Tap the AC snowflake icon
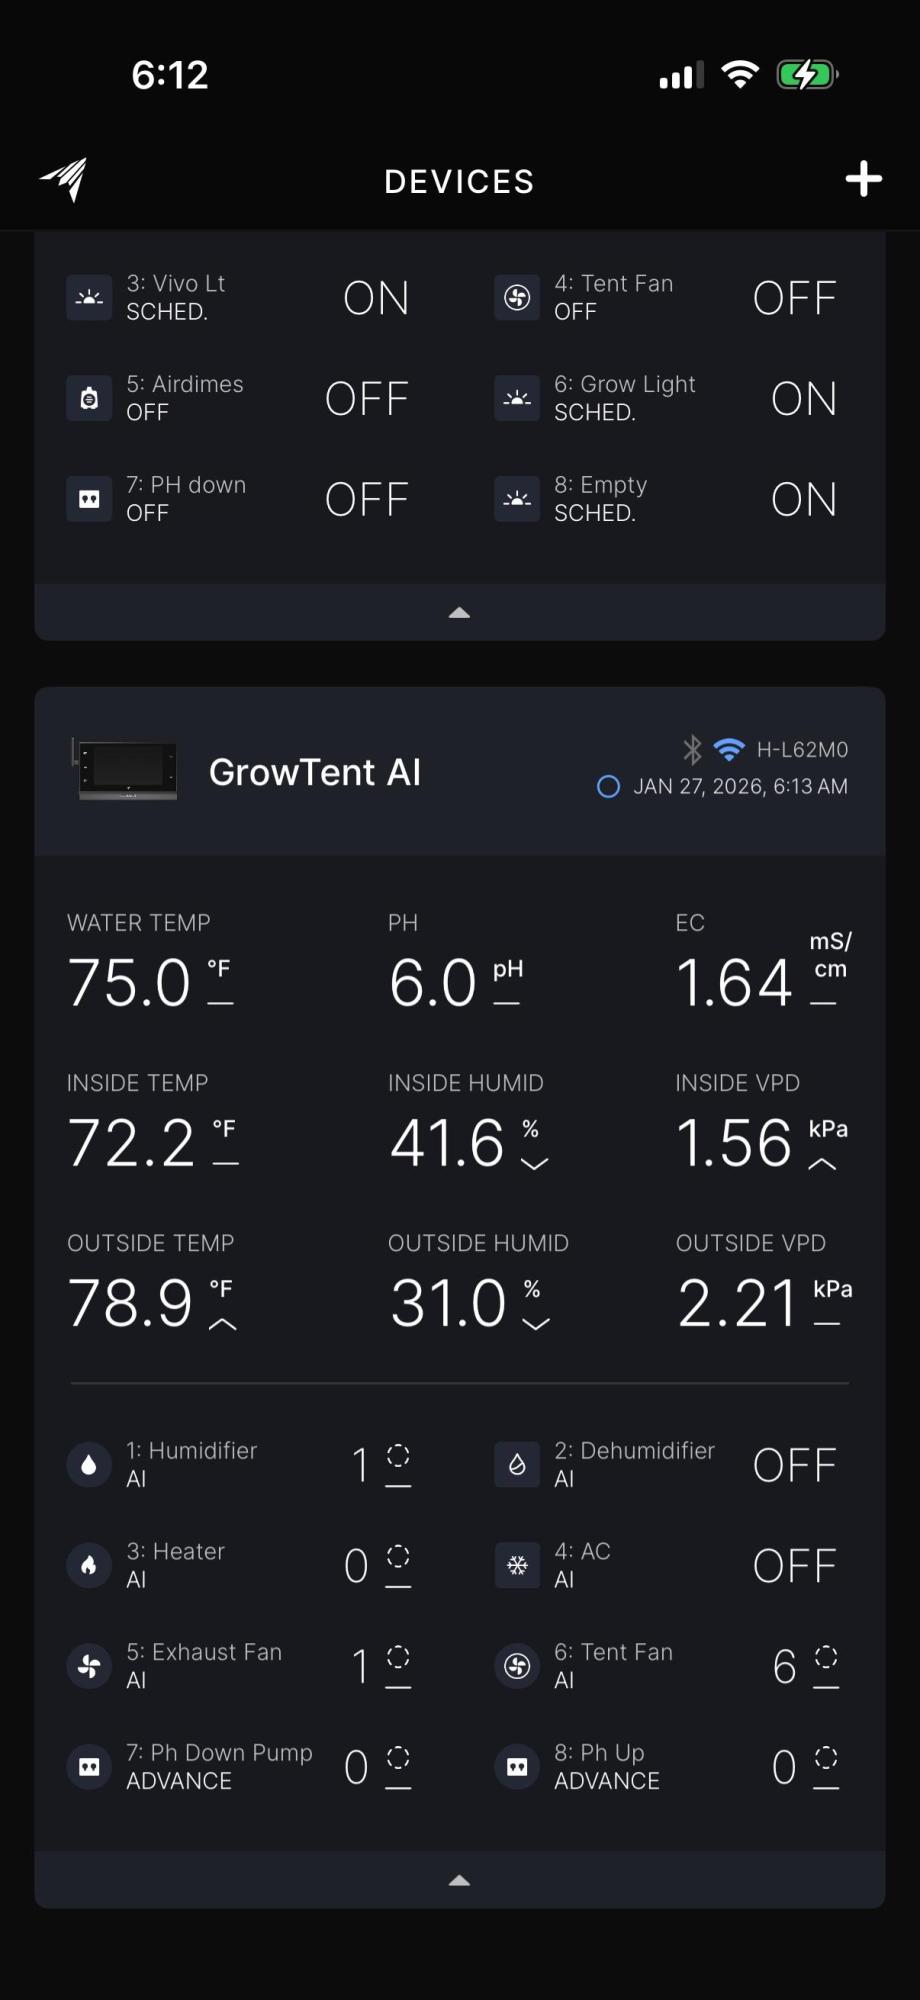Image resolution: width=920 pixels, height=2000 pixels. click(x=517, y=1566)
